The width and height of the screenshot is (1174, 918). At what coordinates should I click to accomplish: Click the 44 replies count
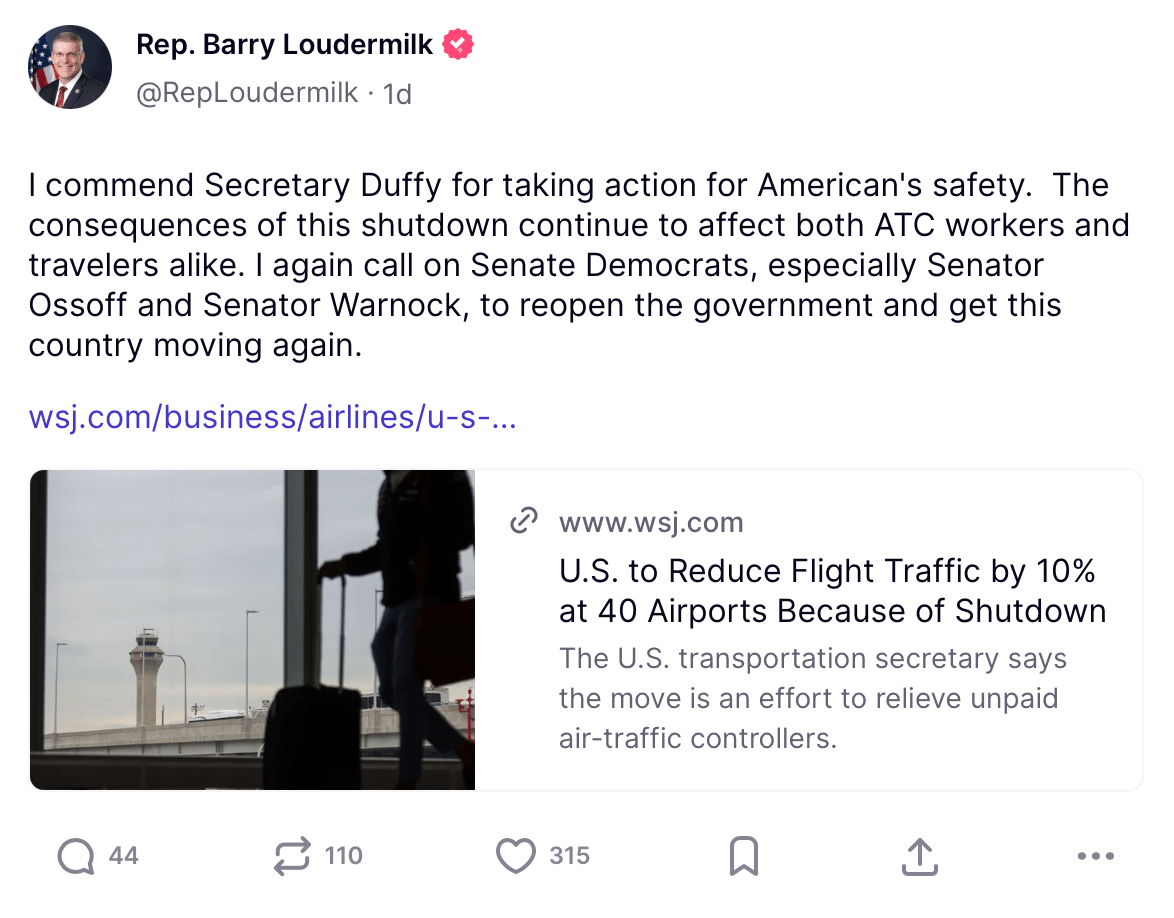tap(123, 856)
